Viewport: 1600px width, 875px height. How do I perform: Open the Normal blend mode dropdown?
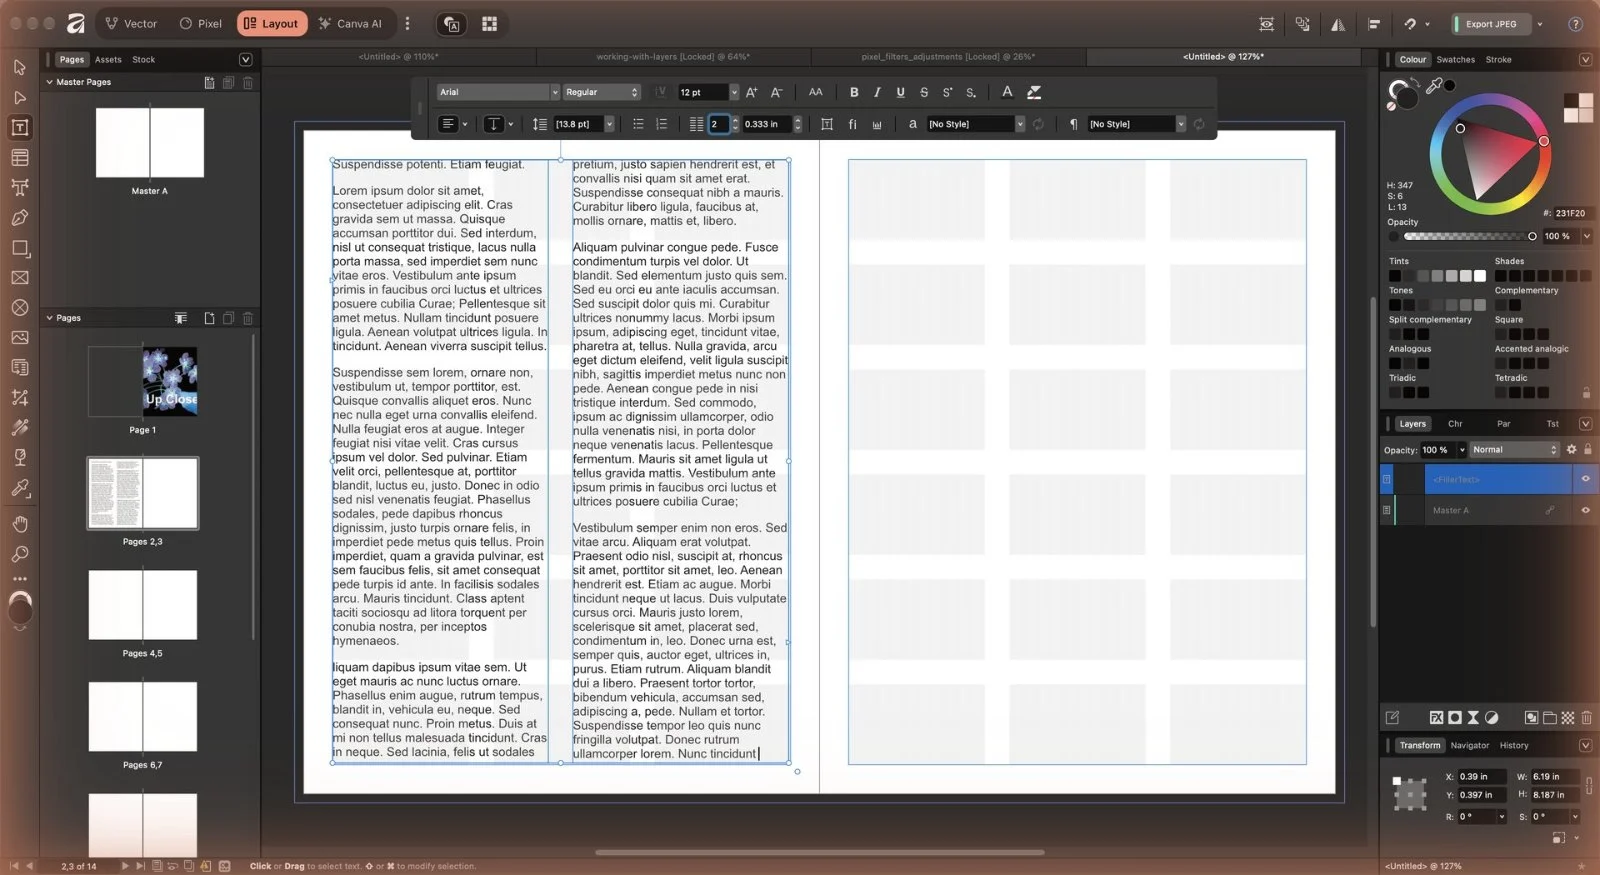pos(1514,450)
